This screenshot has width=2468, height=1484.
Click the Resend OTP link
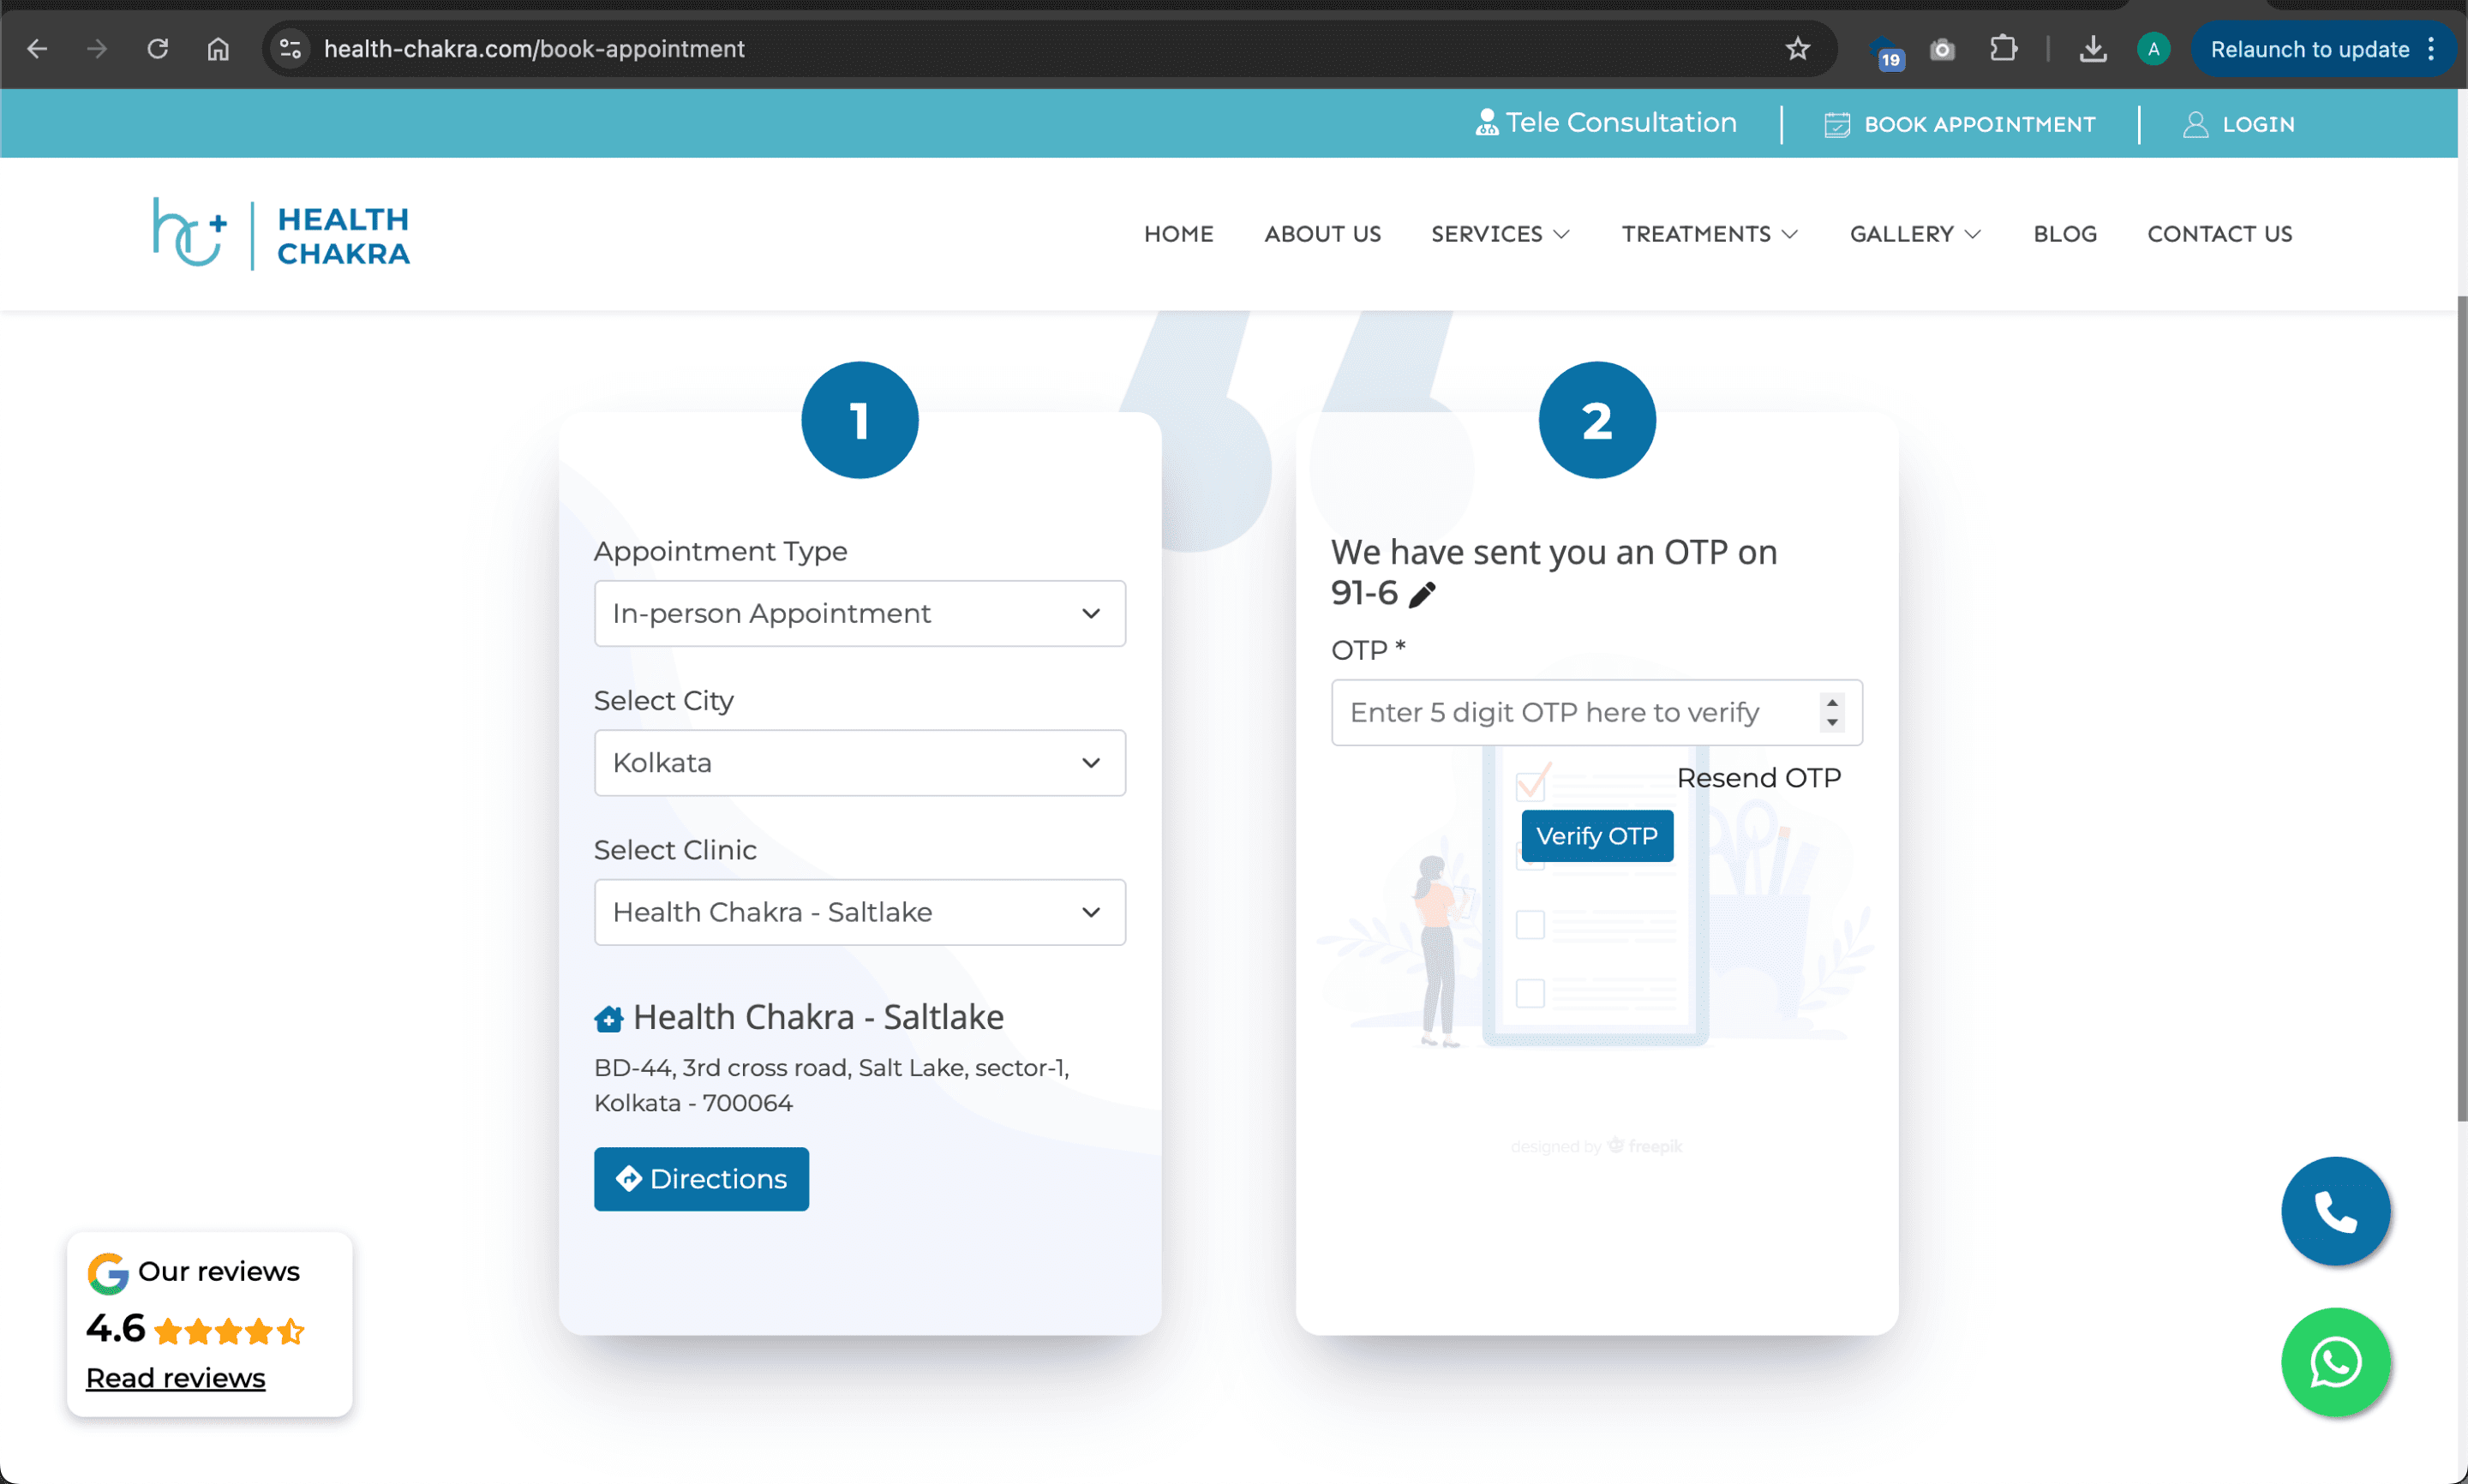pos(1758,778)
